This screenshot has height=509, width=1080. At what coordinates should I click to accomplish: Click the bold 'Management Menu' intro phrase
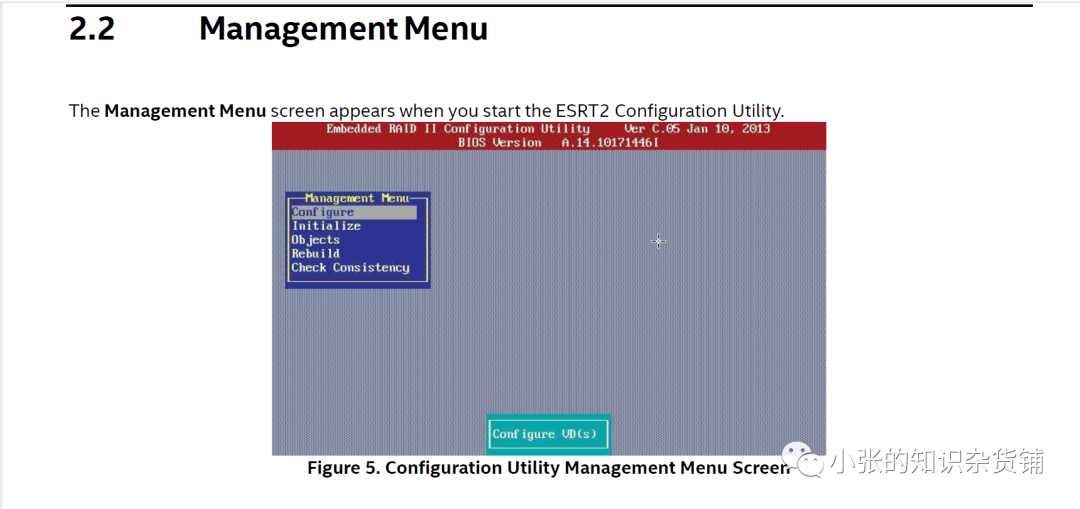185,110
